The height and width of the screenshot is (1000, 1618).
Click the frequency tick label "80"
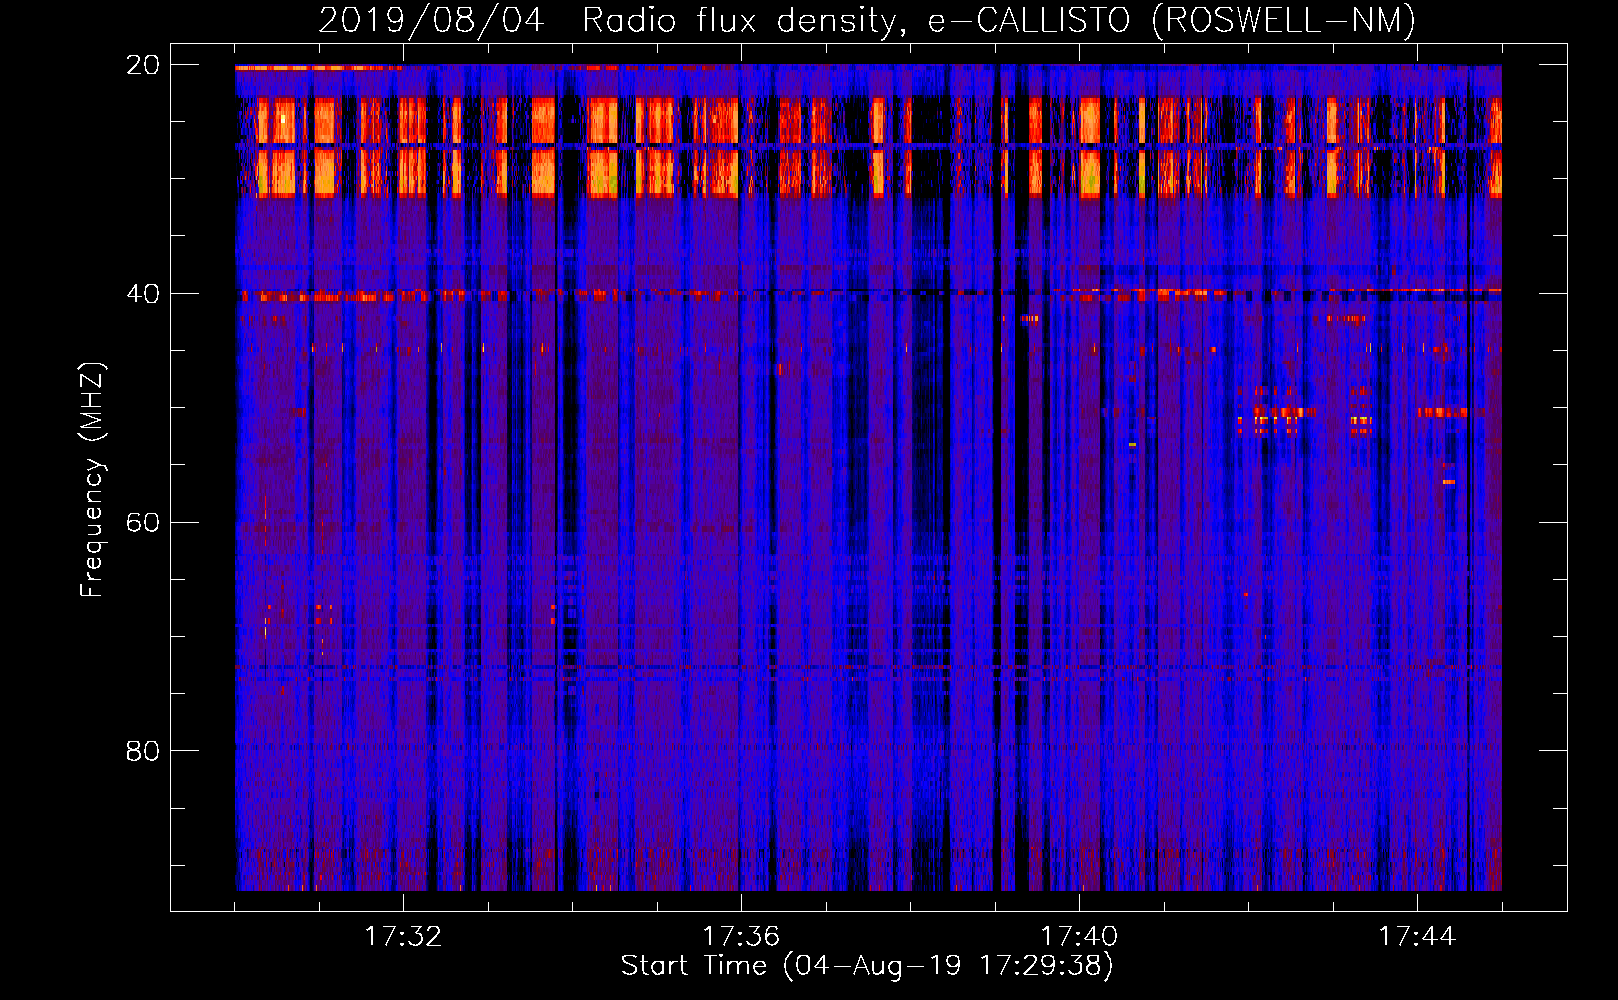[x=143, y=750]
